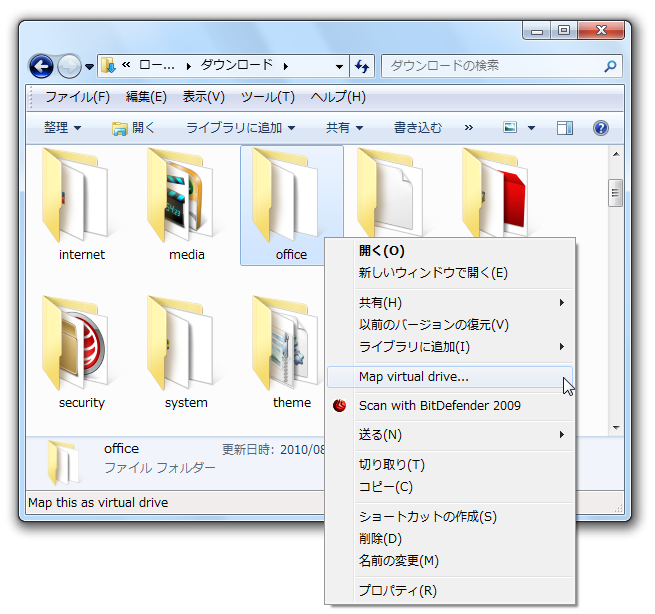Image resolution: width=655 pixels, height=614 pixels.
Task: Choose プロパティ(R) in context menu
Action: click(450, 591)
